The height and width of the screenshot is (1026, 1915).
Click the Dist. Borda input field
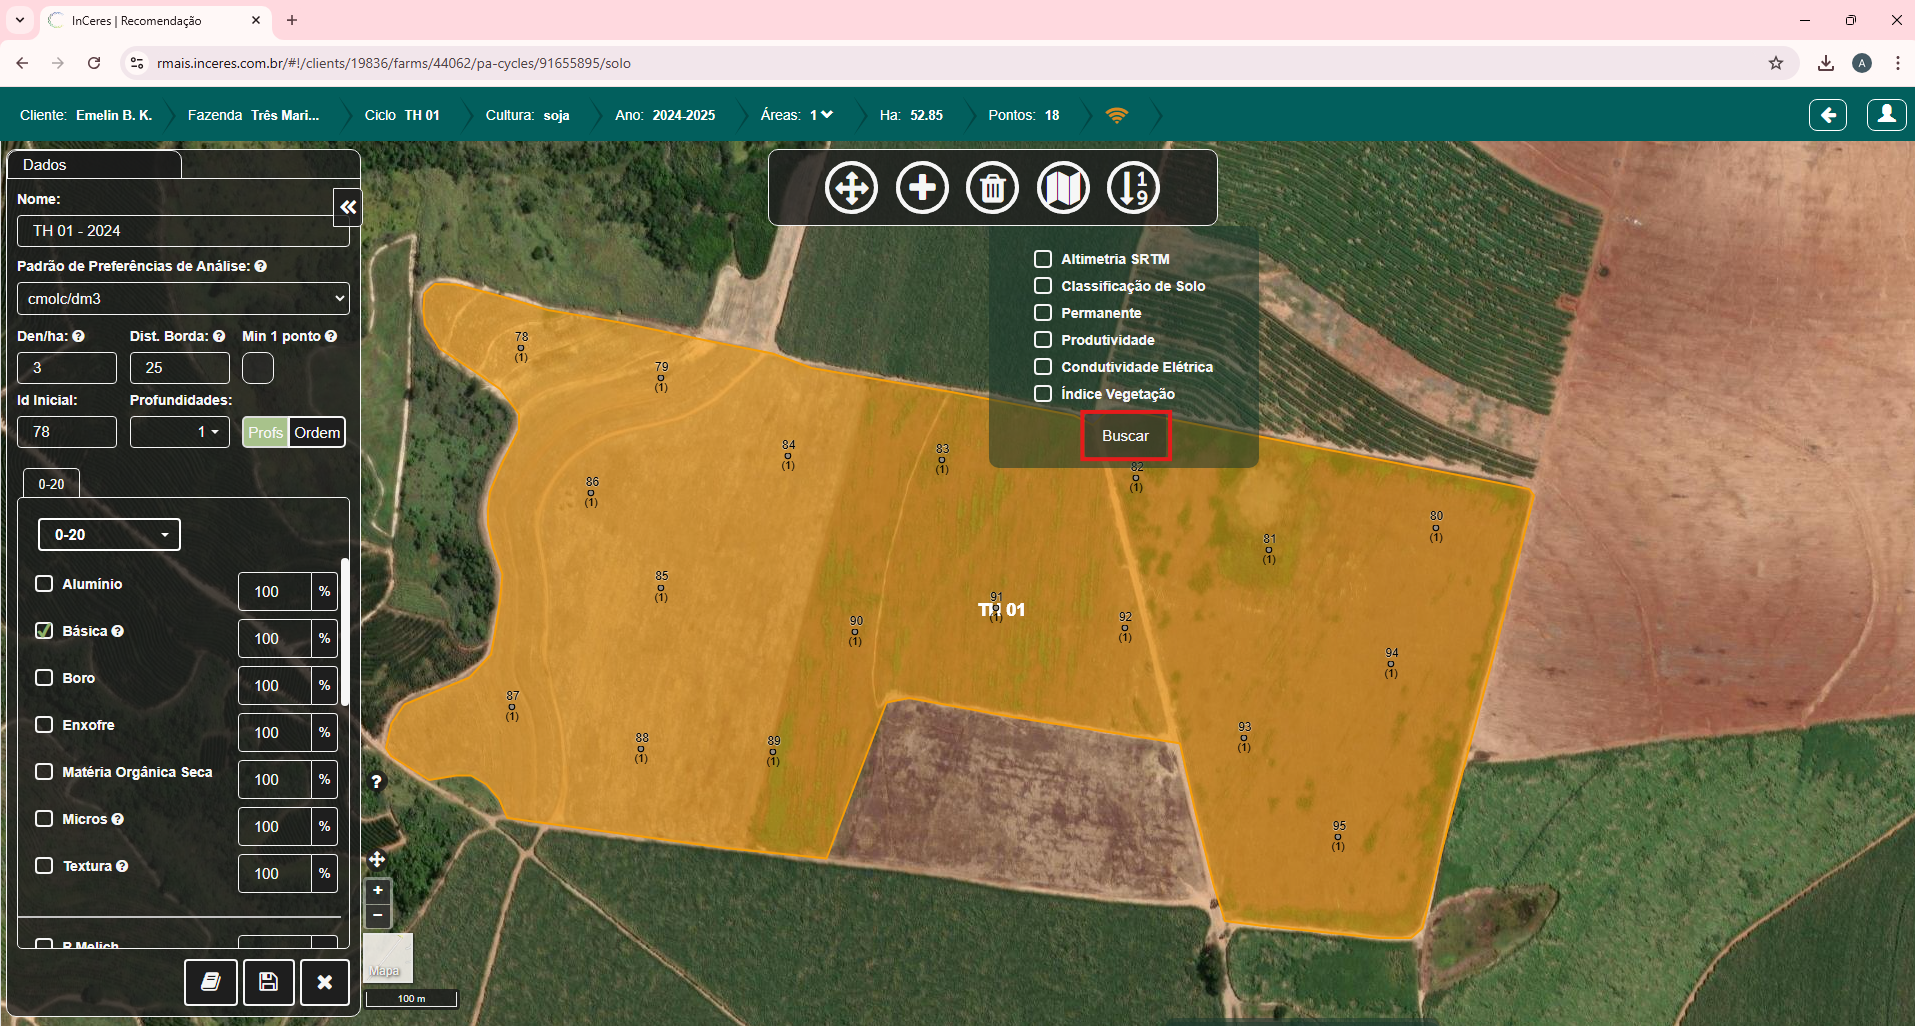(180, 368)
